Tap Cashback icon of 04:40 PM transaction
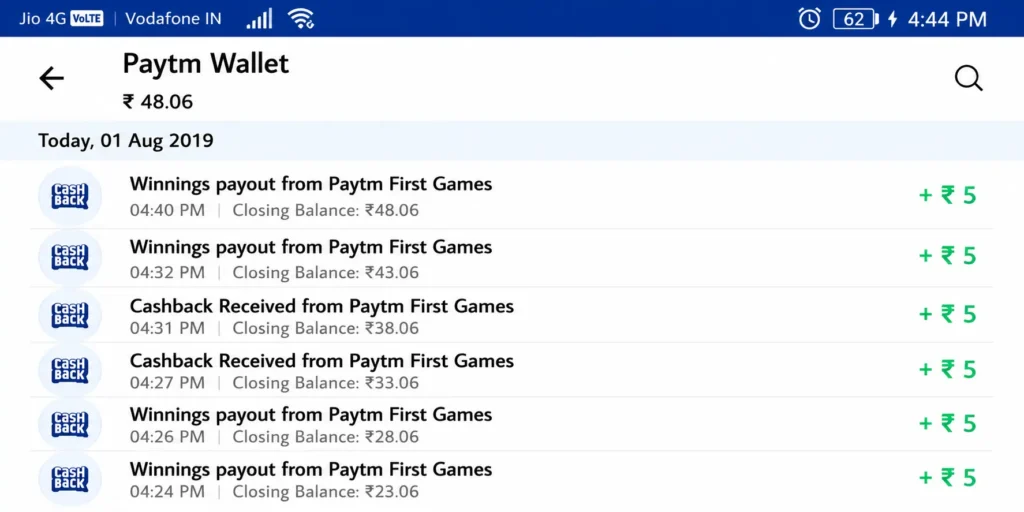 70,196
